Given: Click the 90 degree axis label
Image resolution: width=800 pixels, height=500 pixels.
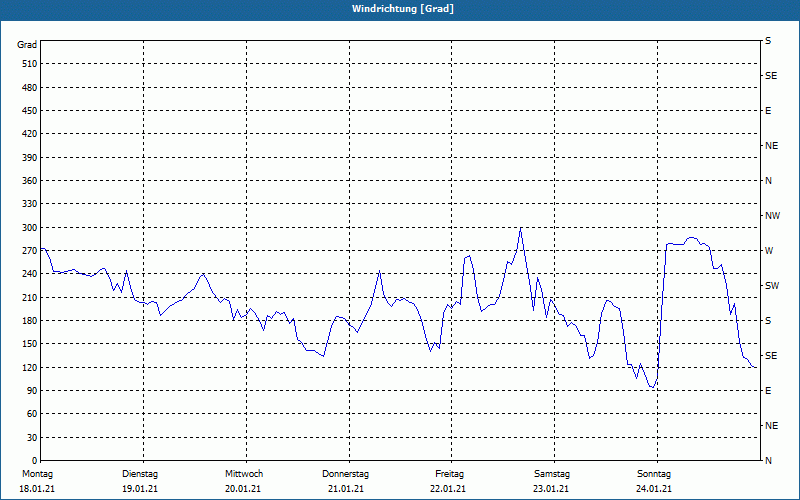Looking at the screenshot, I should point(31,391).
